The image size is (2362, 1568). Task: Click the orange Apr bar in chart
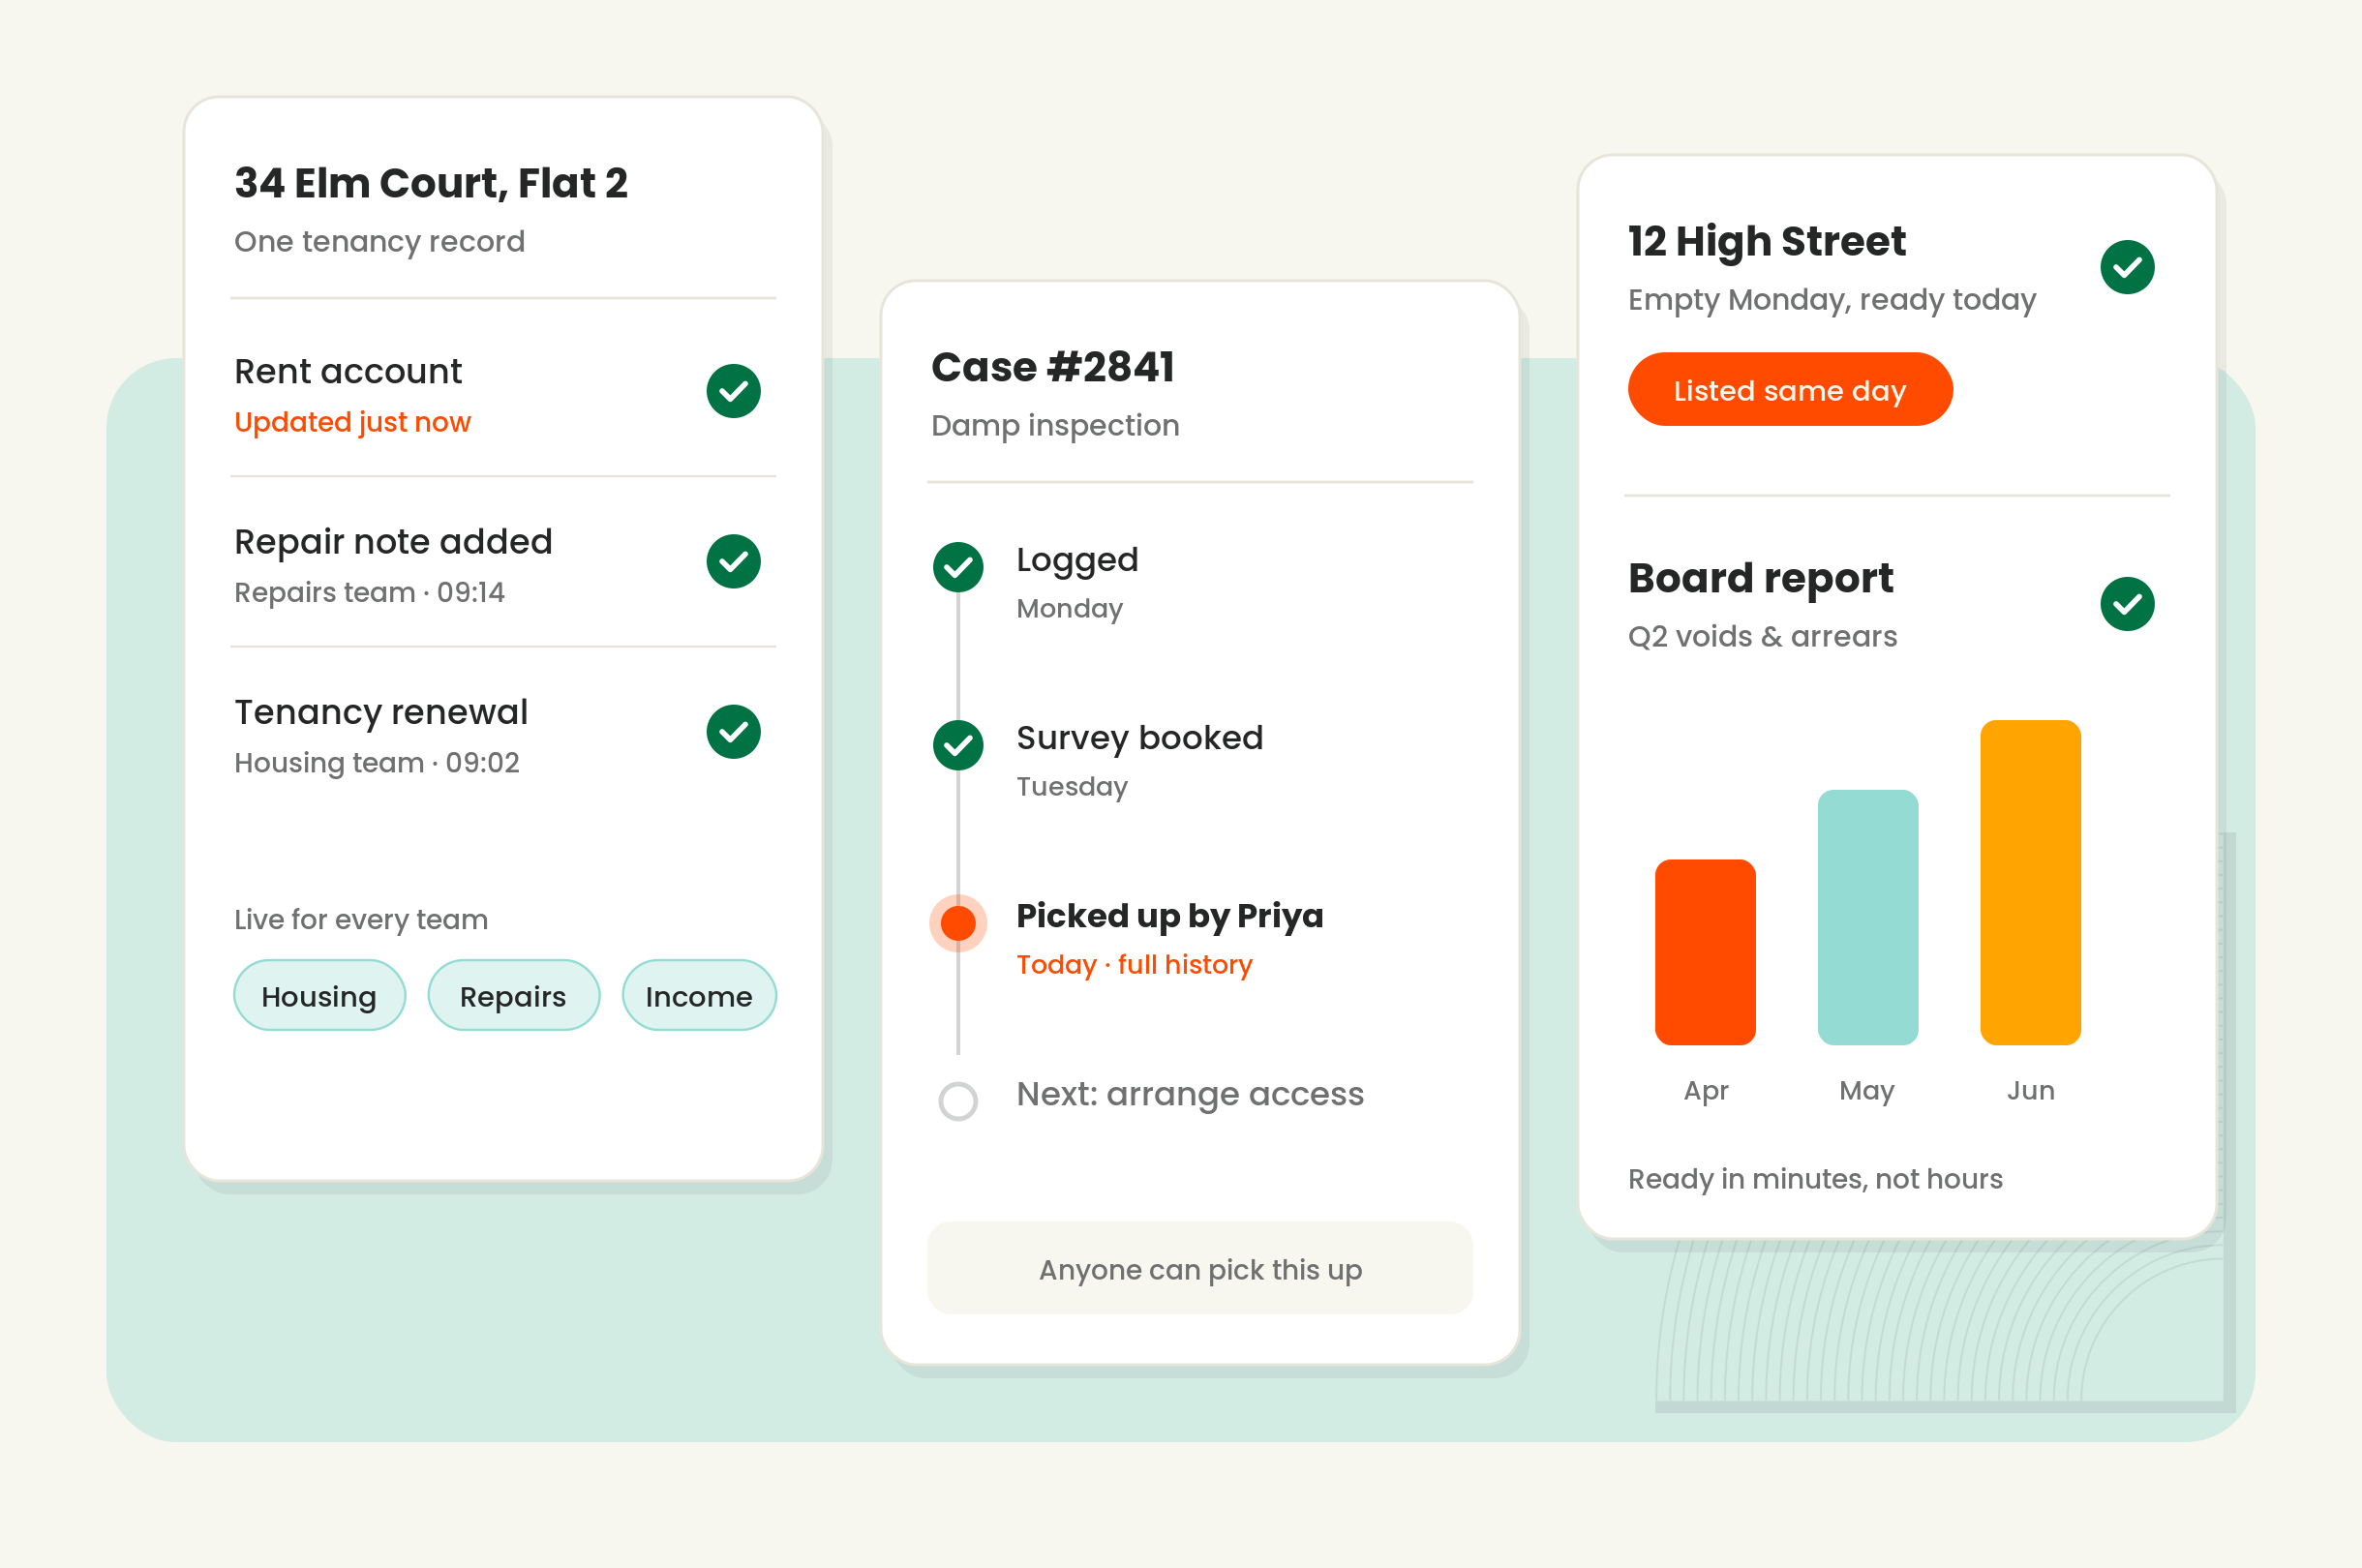tap(1704, 952)
